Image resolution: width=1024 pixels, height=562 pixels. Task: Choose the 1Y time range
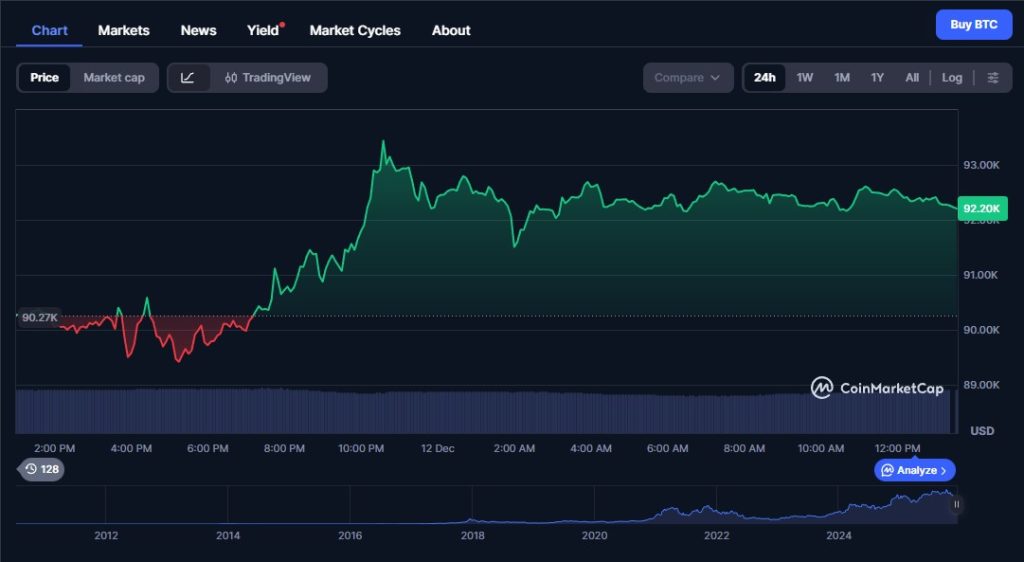pos(877,78)
